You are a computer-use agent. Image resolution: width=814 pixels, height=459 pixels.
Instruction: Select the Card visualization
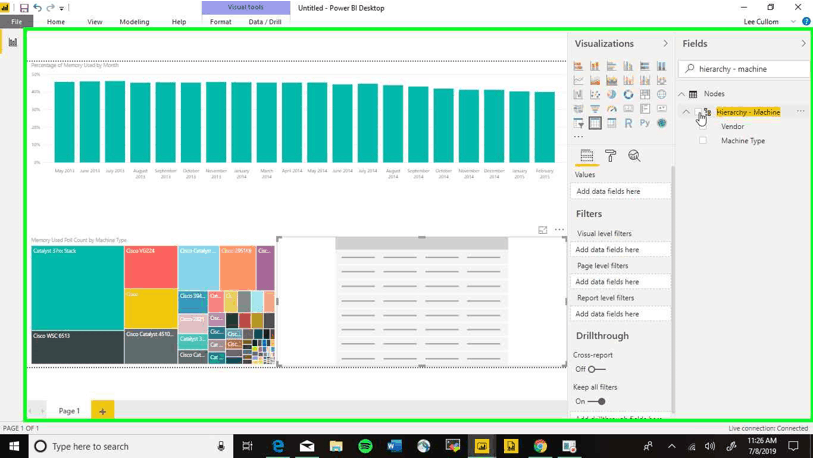(628, 109)
